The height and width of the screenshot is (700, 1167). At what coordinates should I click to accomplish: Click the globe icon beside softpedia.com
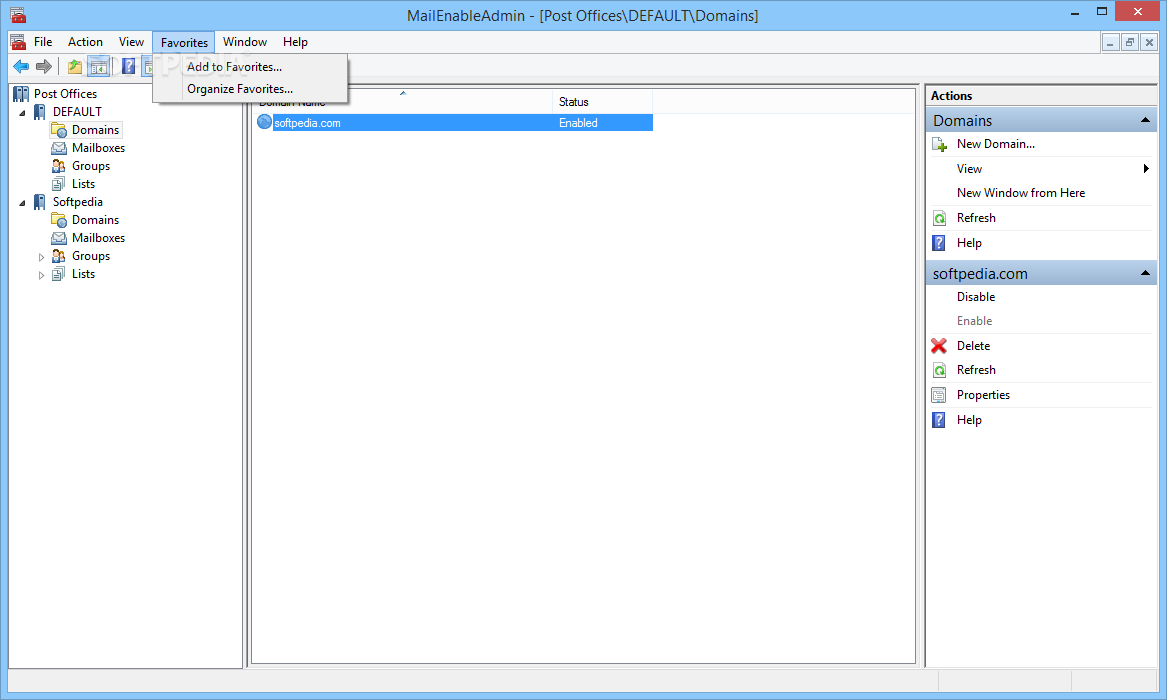264,122
